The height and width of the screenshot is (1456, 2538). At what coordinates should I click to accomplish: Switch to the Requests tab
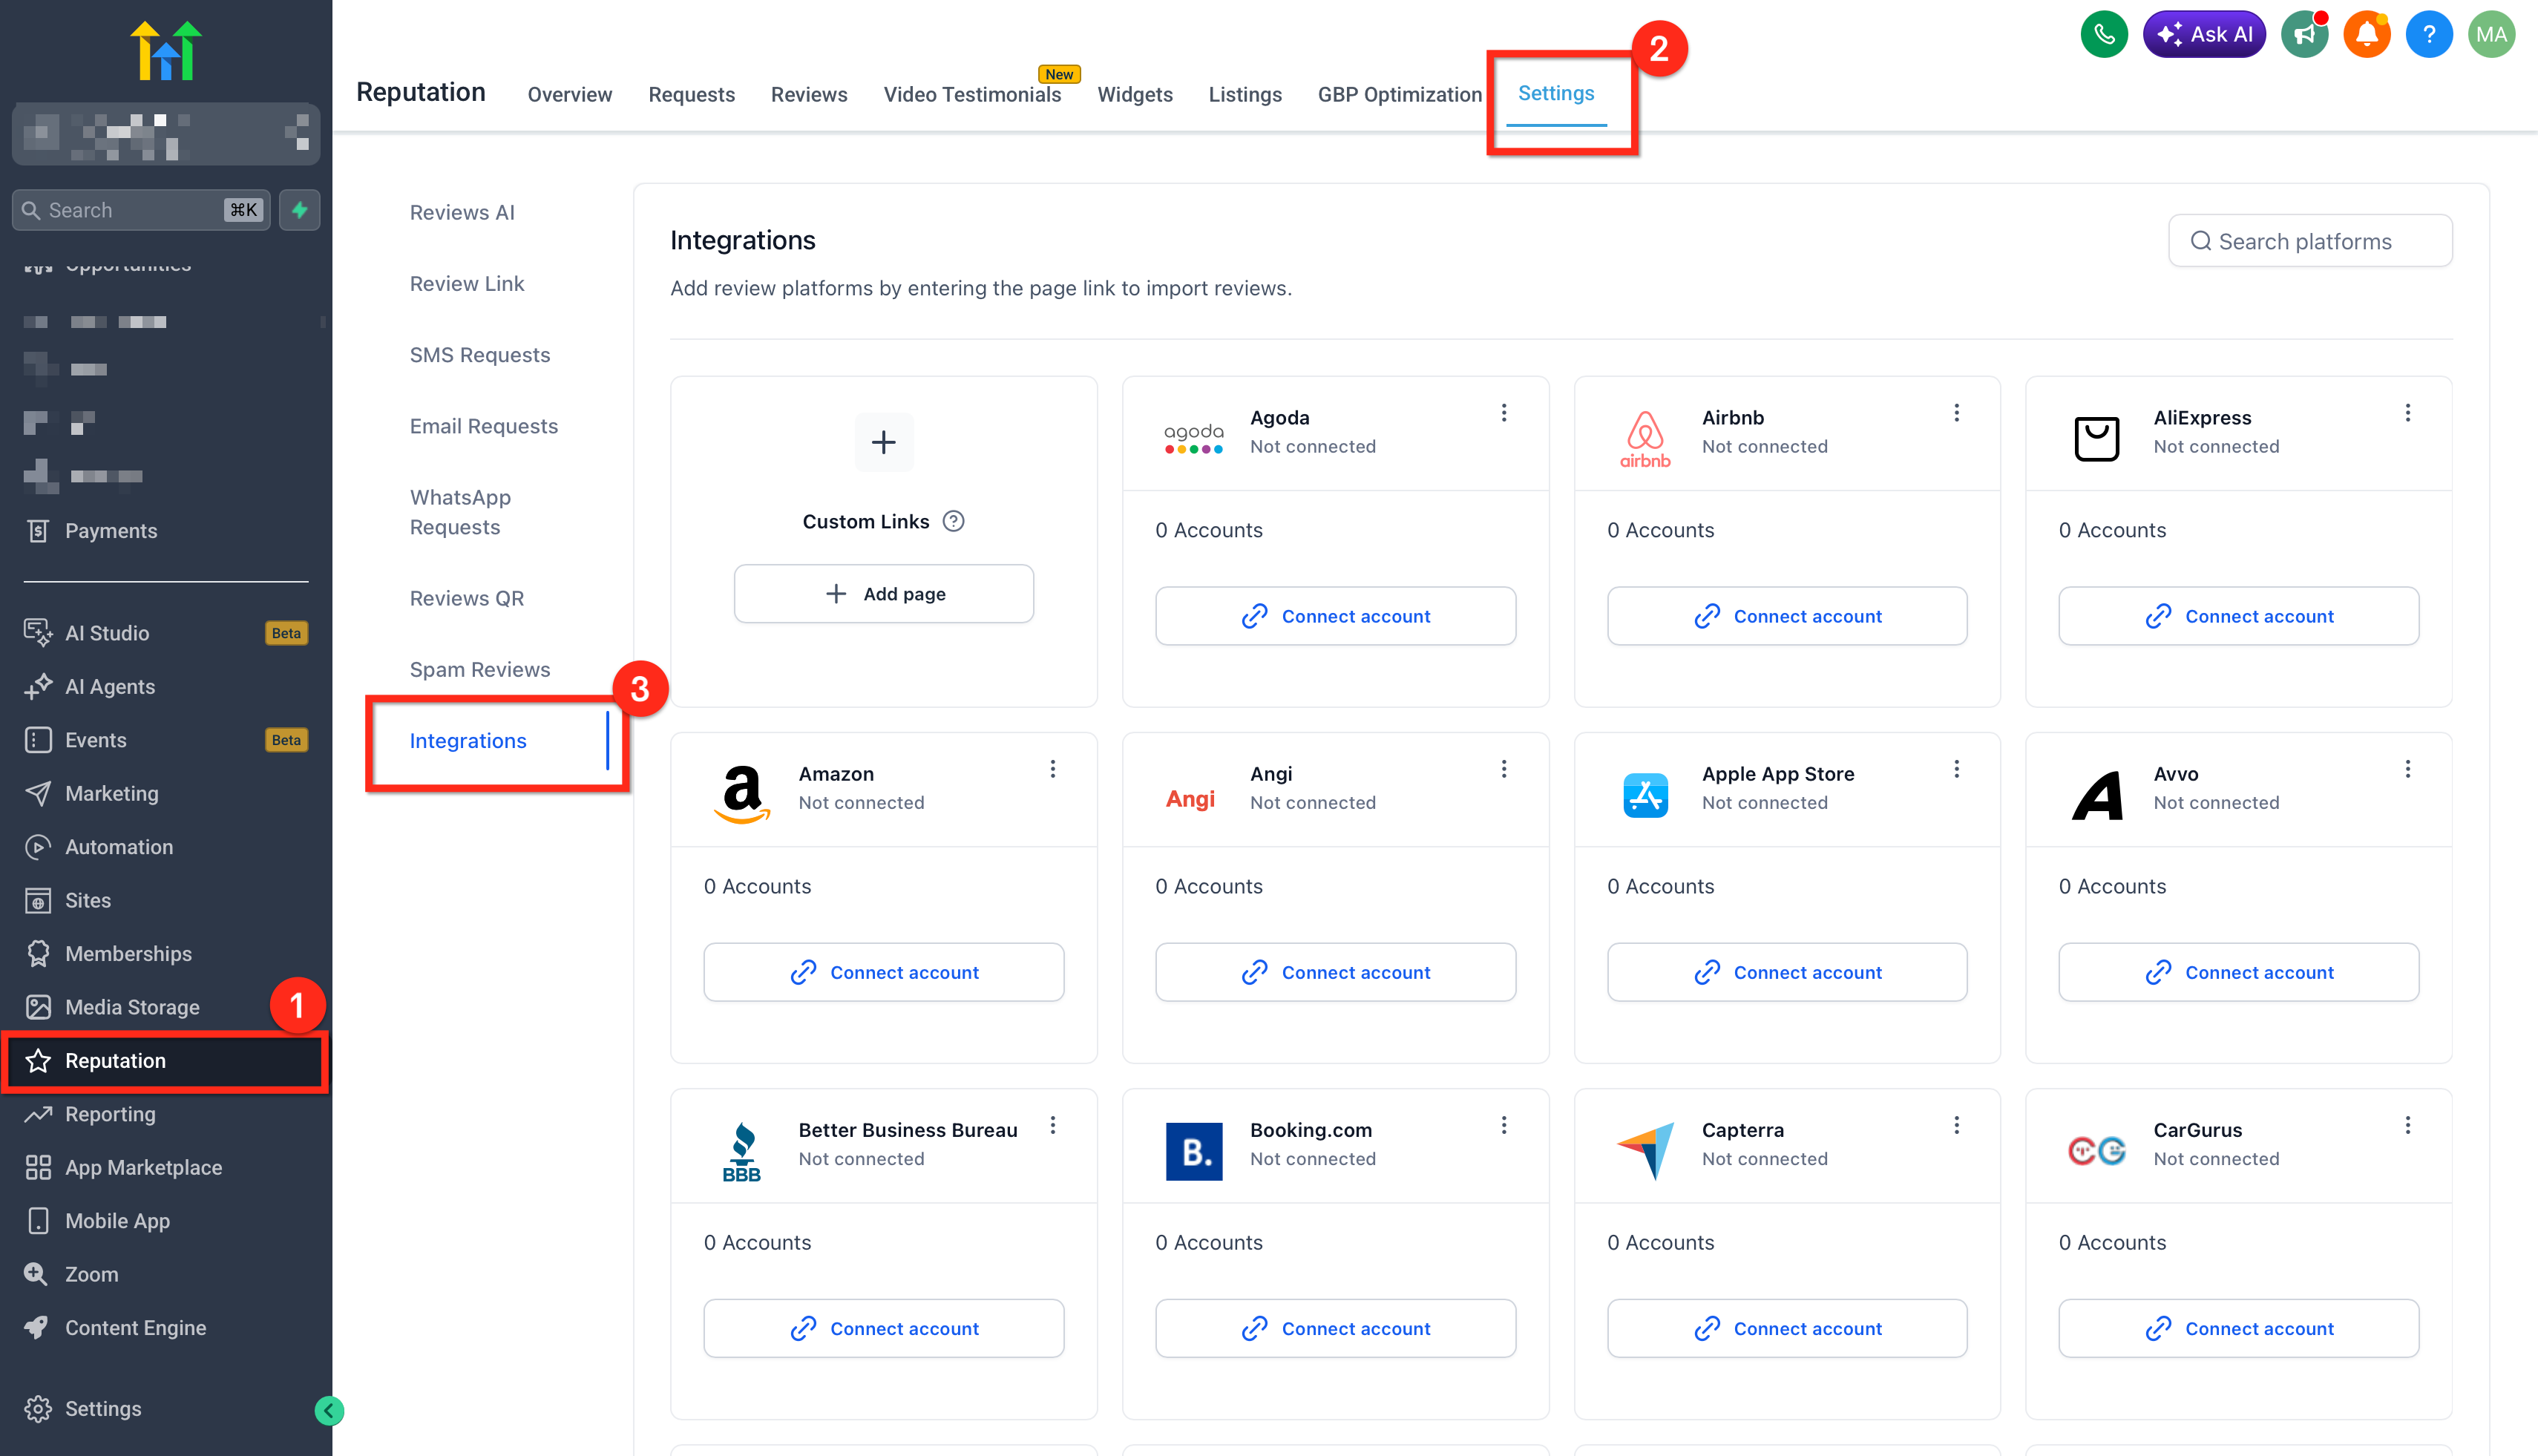coord(691,94)
